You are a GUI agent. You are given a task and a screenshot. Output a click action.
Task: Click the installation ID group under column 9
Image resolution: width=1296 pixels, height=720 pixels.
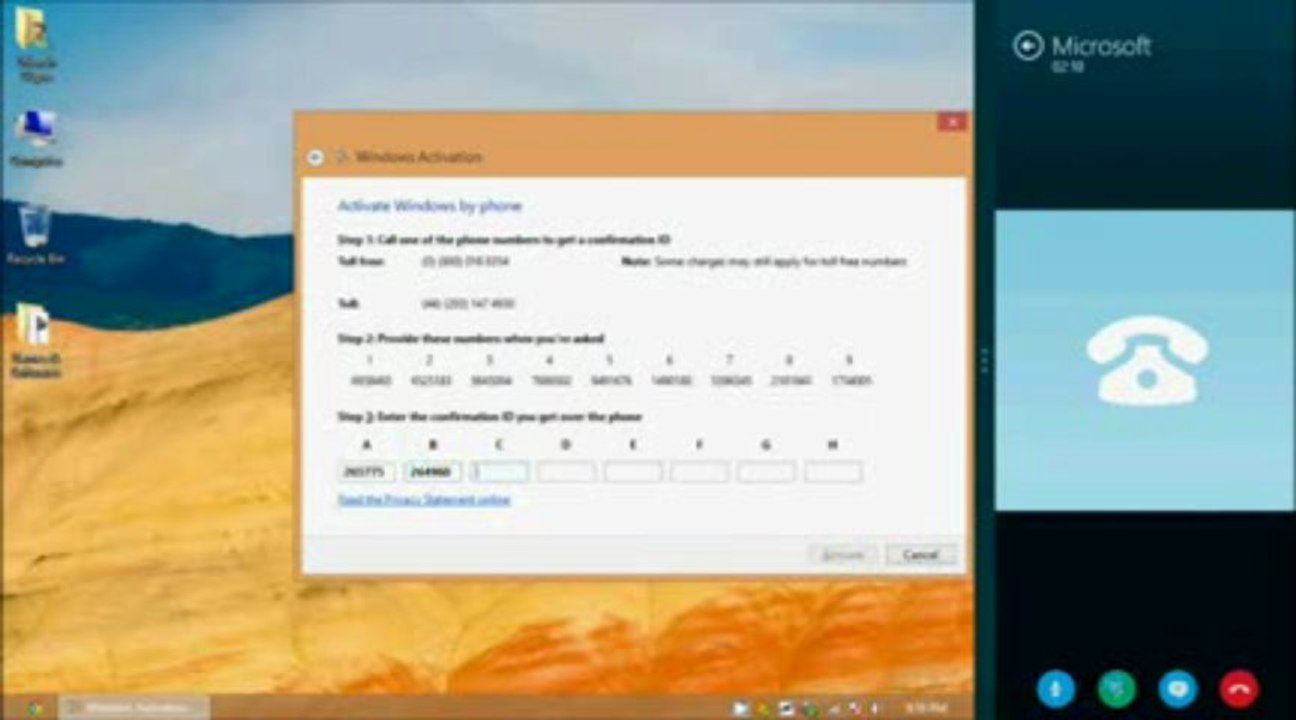tap(851, 381)
